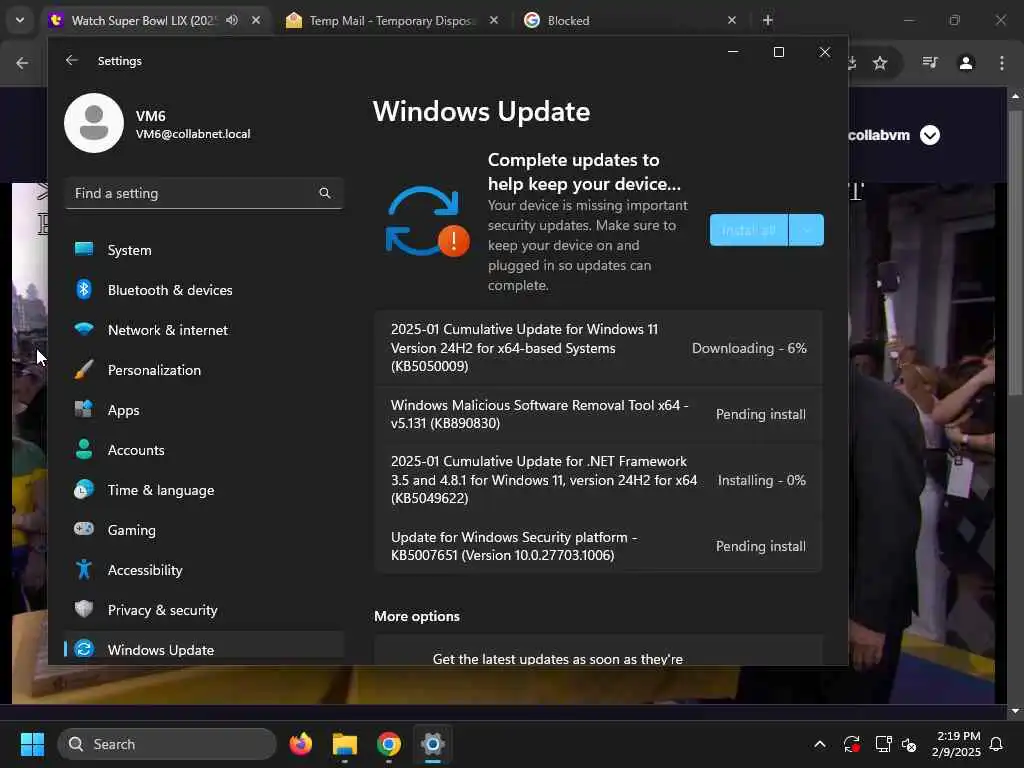Show hidden system tray icons

pyautogui.click(x=820, y=744)
